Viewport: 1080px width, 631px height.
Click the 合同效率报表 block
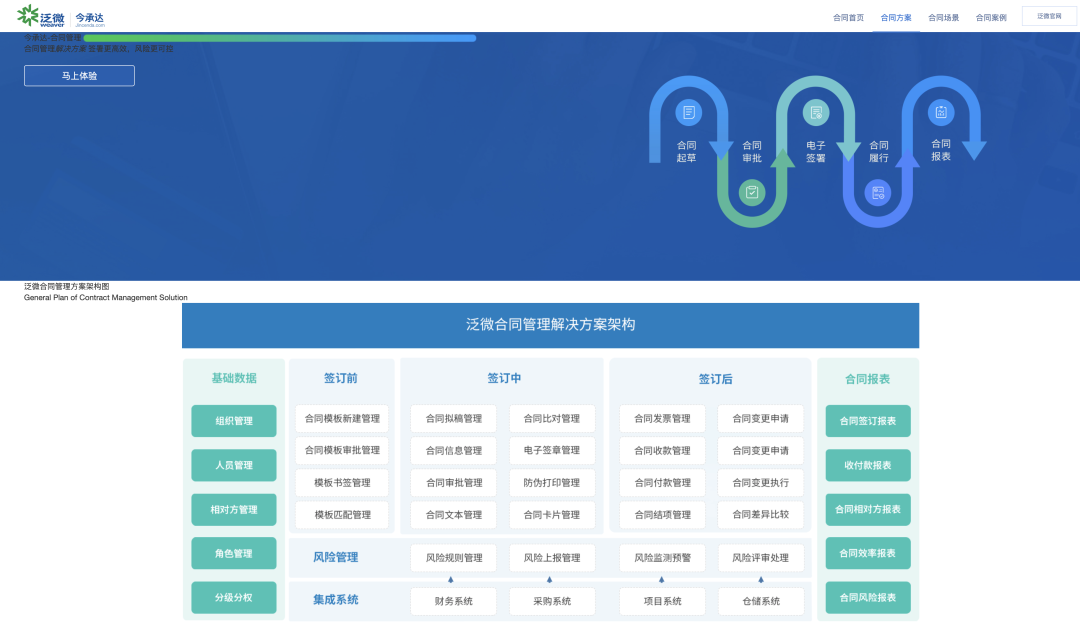point(868,553)
